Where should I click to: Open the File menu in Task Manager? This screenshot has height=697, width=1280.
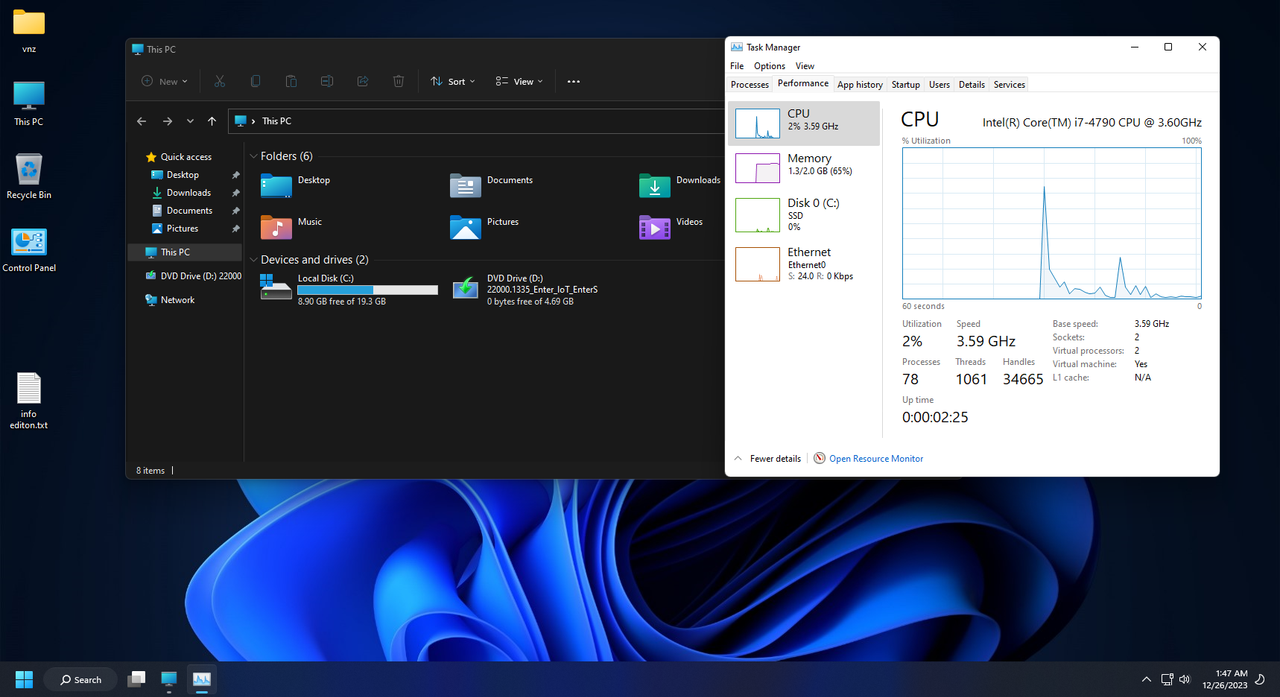point(737,66)
